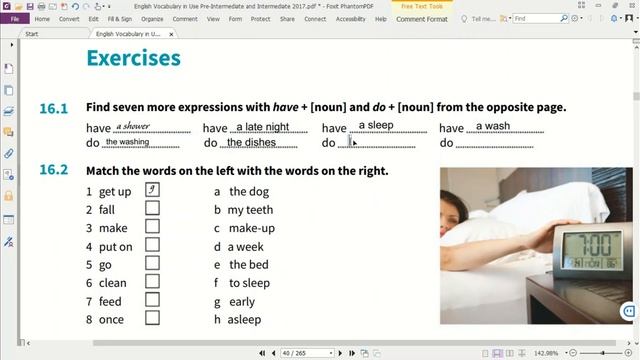
Task: Close the English Vocabulary document tab
Action: 171,34
